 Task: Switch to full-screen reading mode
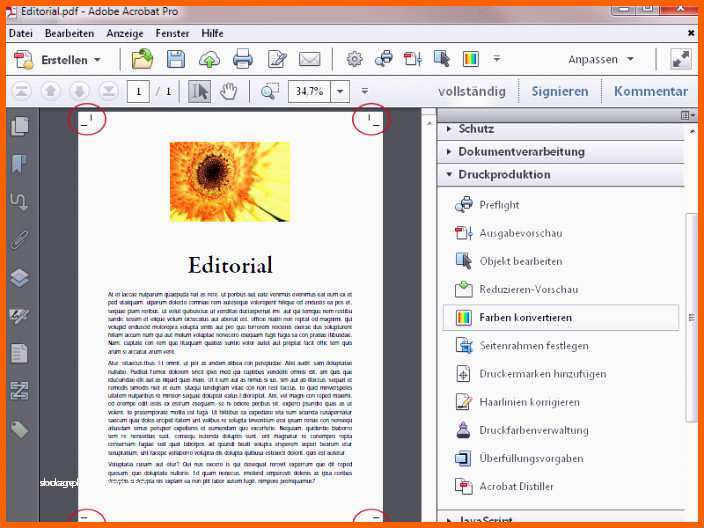point(681,59)
